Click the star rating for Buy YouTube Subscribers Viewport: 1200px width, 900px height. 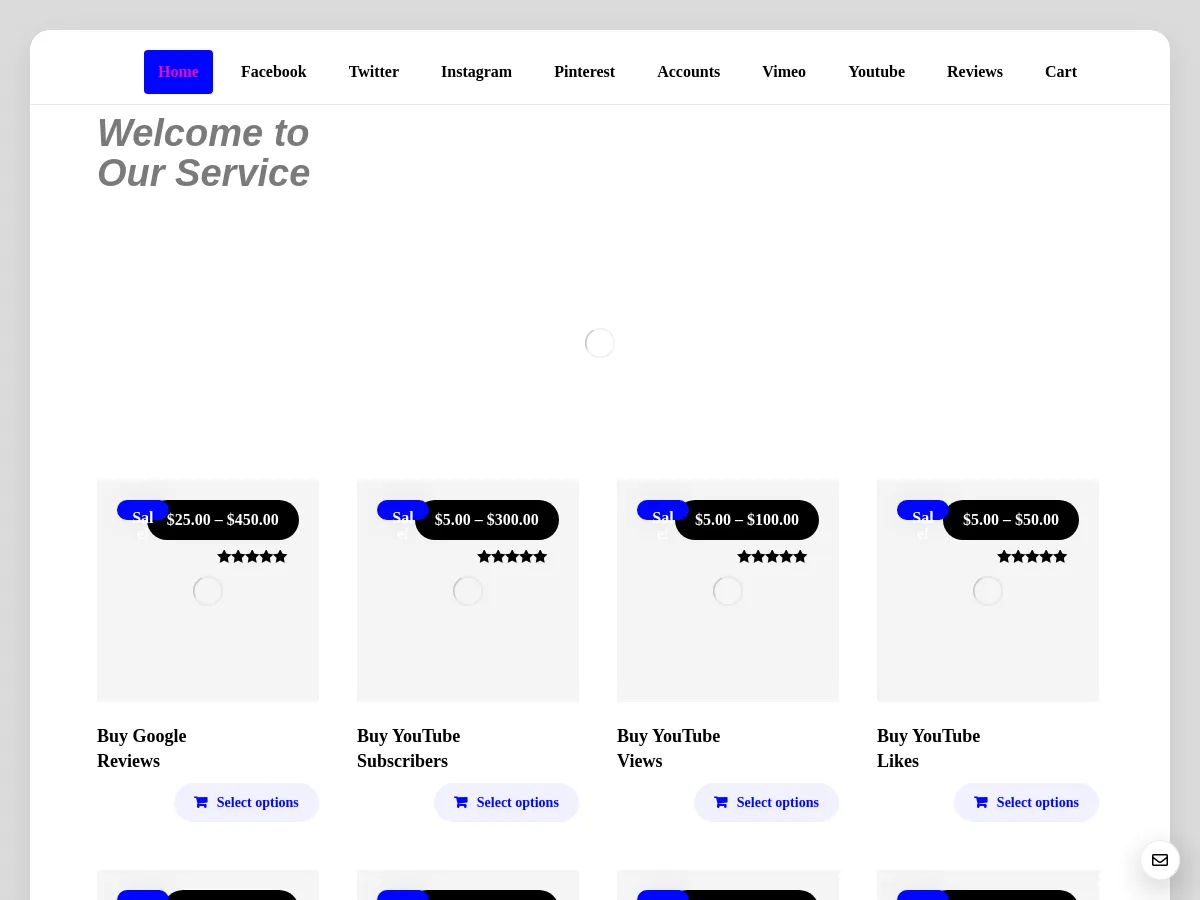(x=512, y=556)
